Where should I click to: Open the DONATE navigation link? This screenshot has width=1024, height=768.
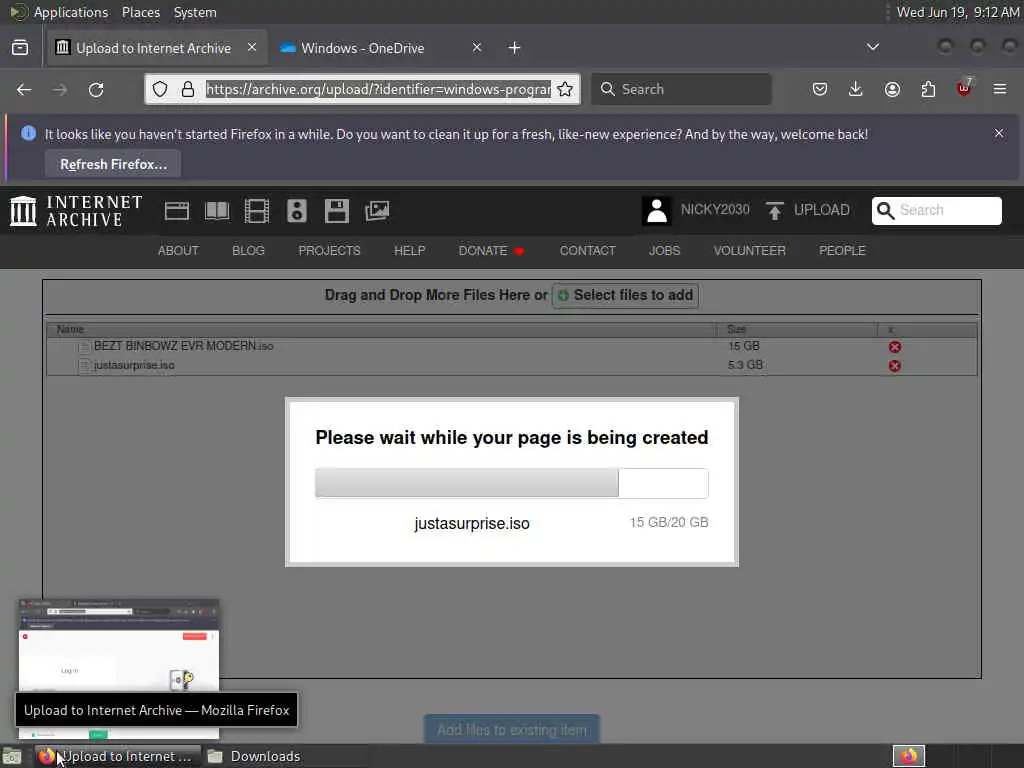(491, 251)
